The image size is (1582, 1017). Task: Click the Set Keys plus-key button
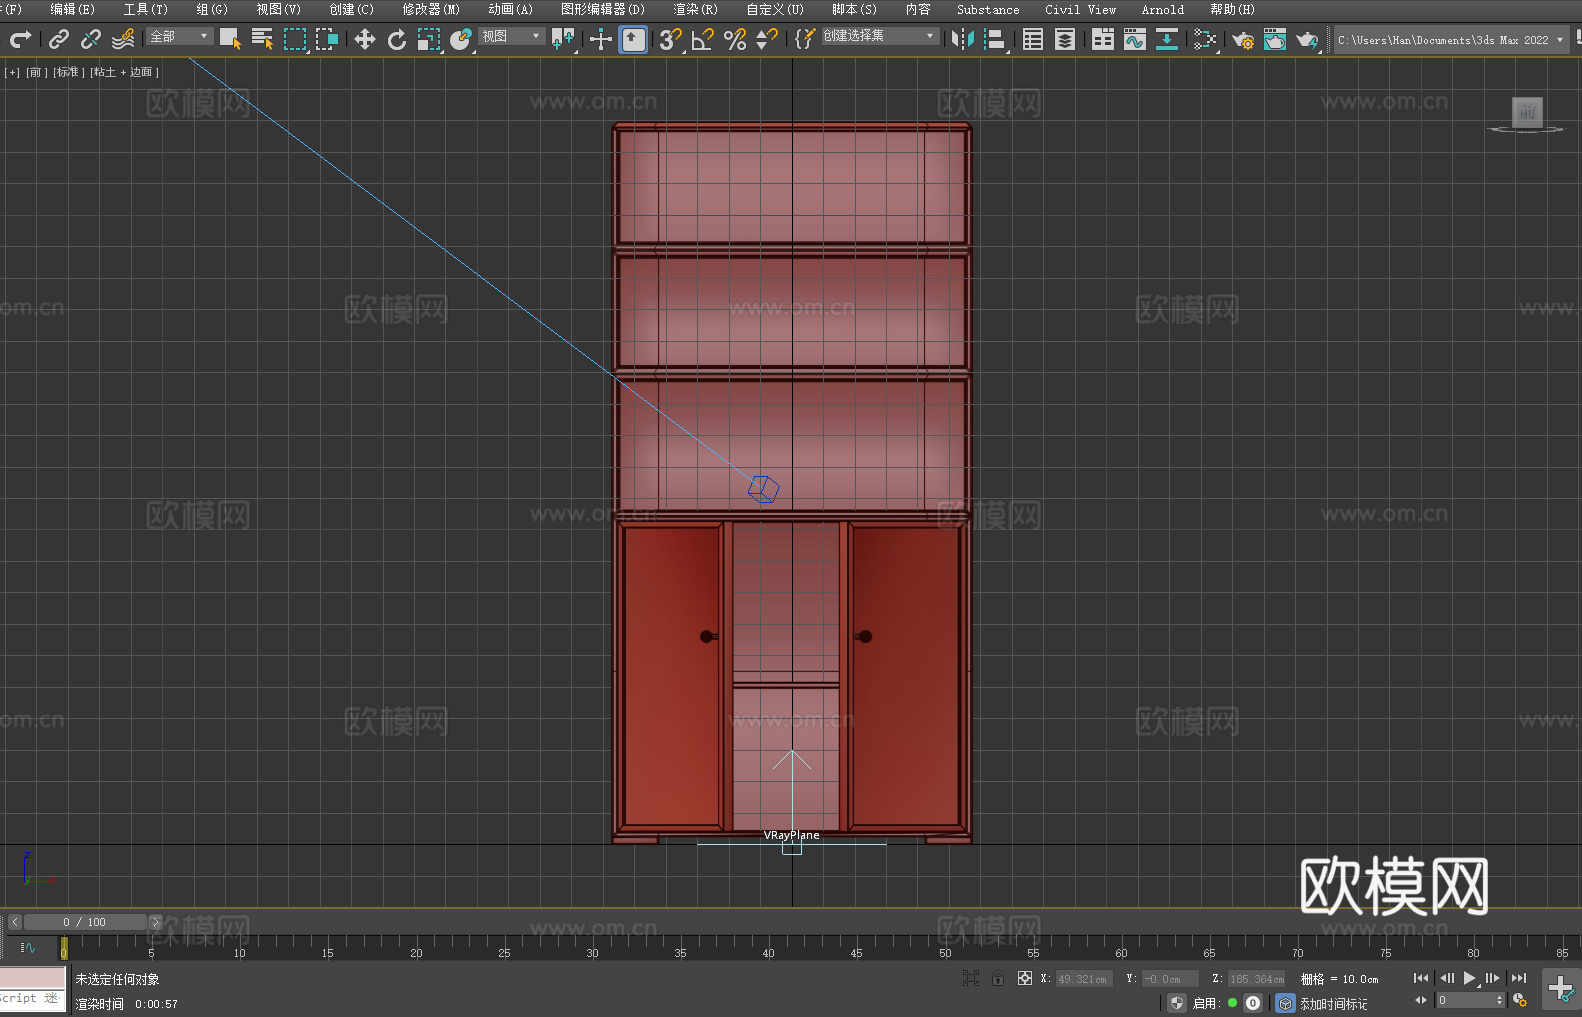click(x=1561, y=989)
